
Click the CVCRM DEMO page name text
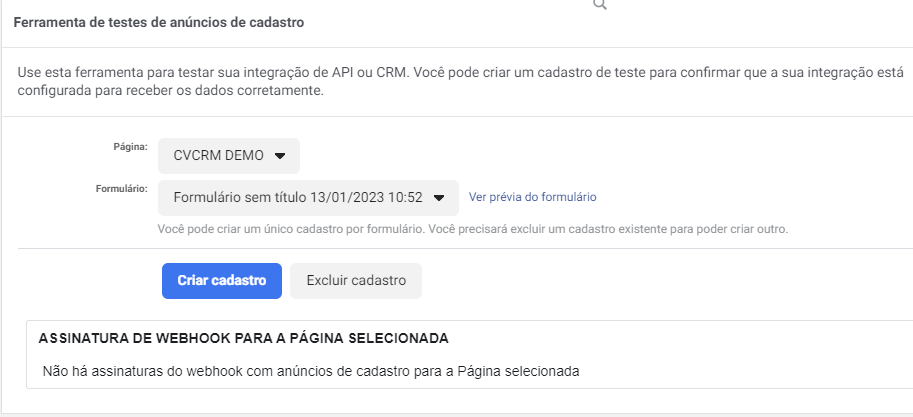pyautogui.click(x=218, y=156)
